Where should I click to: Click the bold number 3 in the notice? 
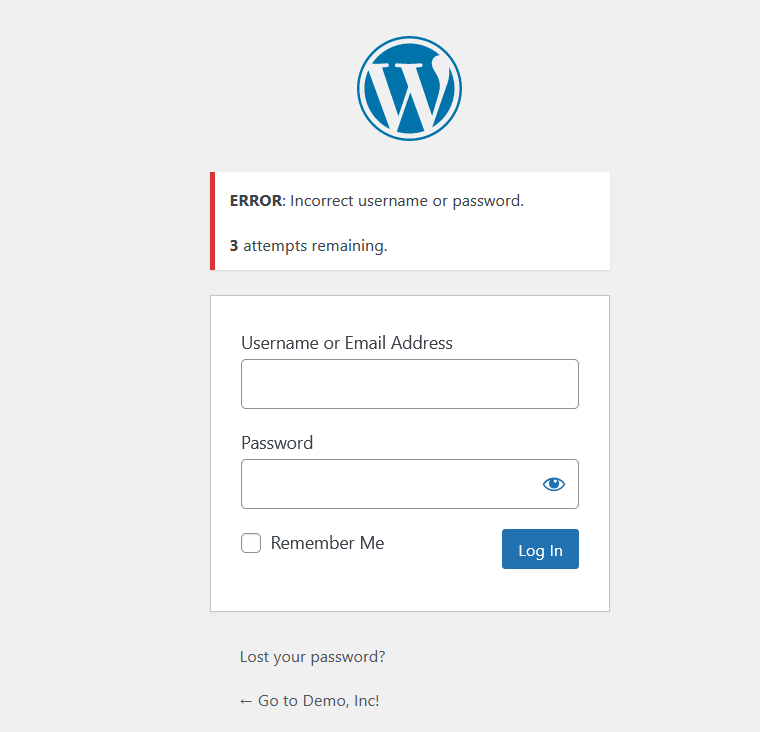[x=234, y=246]
